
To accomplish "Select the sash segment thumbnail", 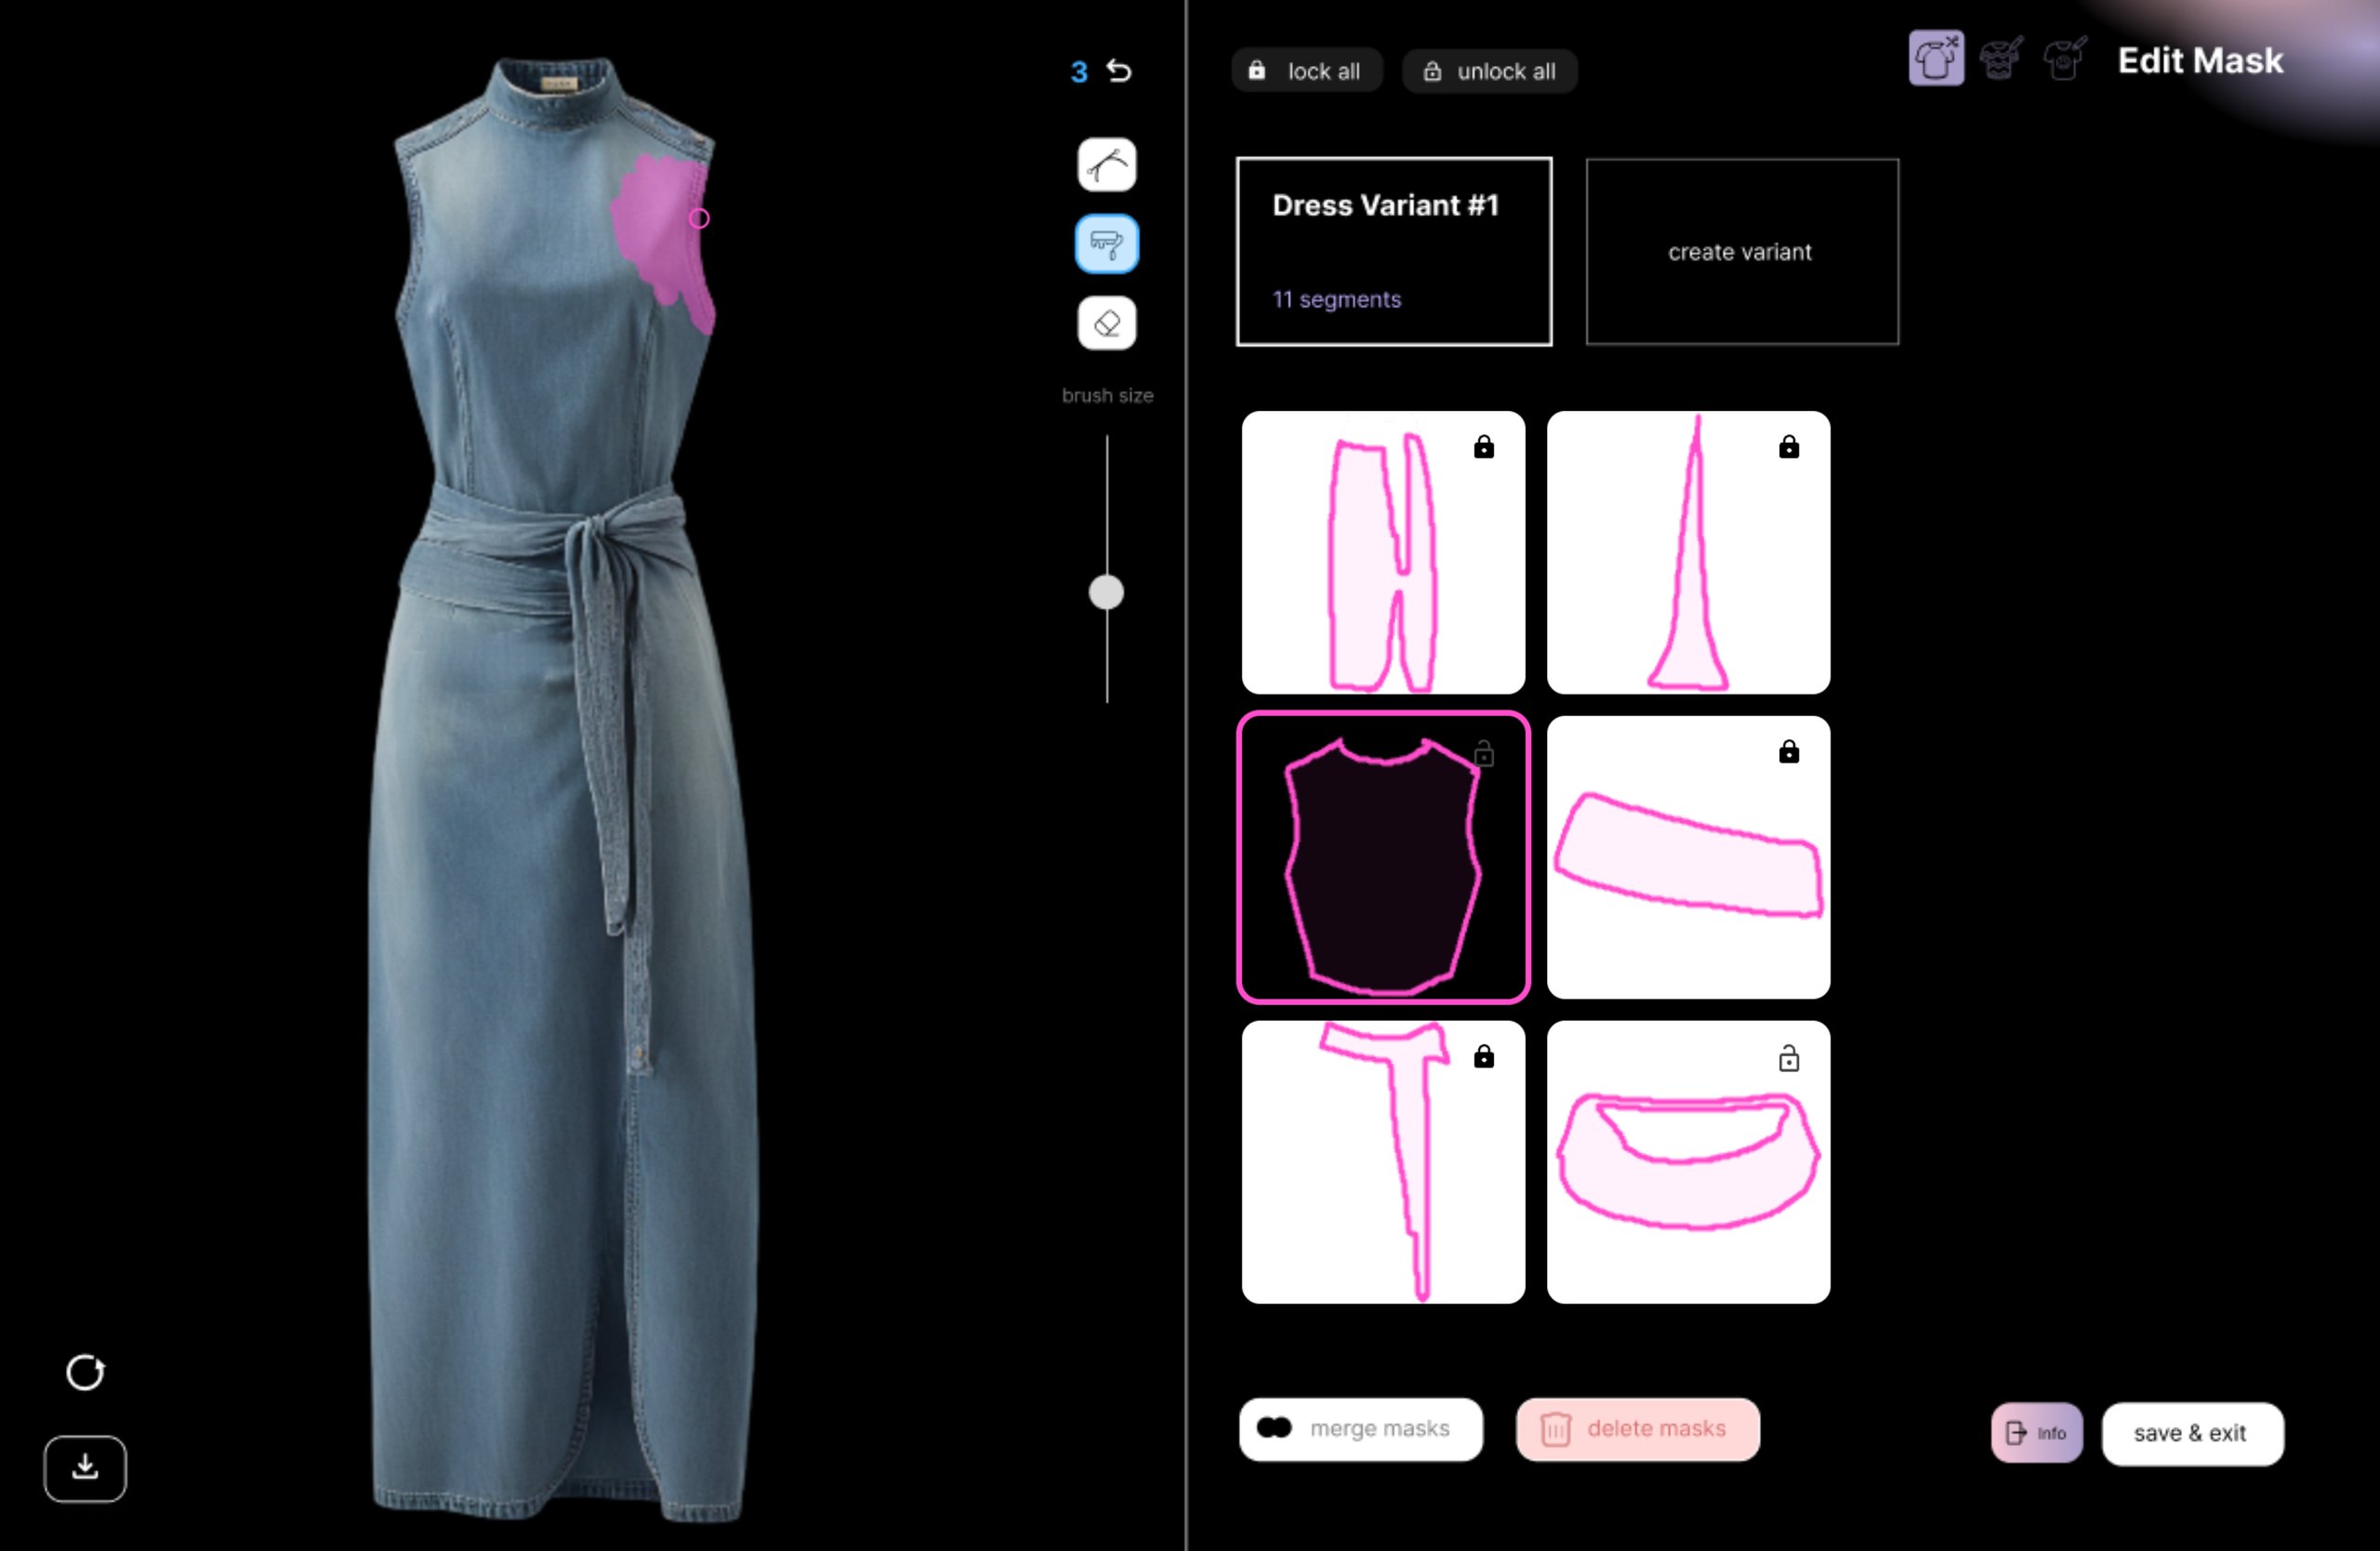I will pyautogui.click(x=1383, y=1161).
